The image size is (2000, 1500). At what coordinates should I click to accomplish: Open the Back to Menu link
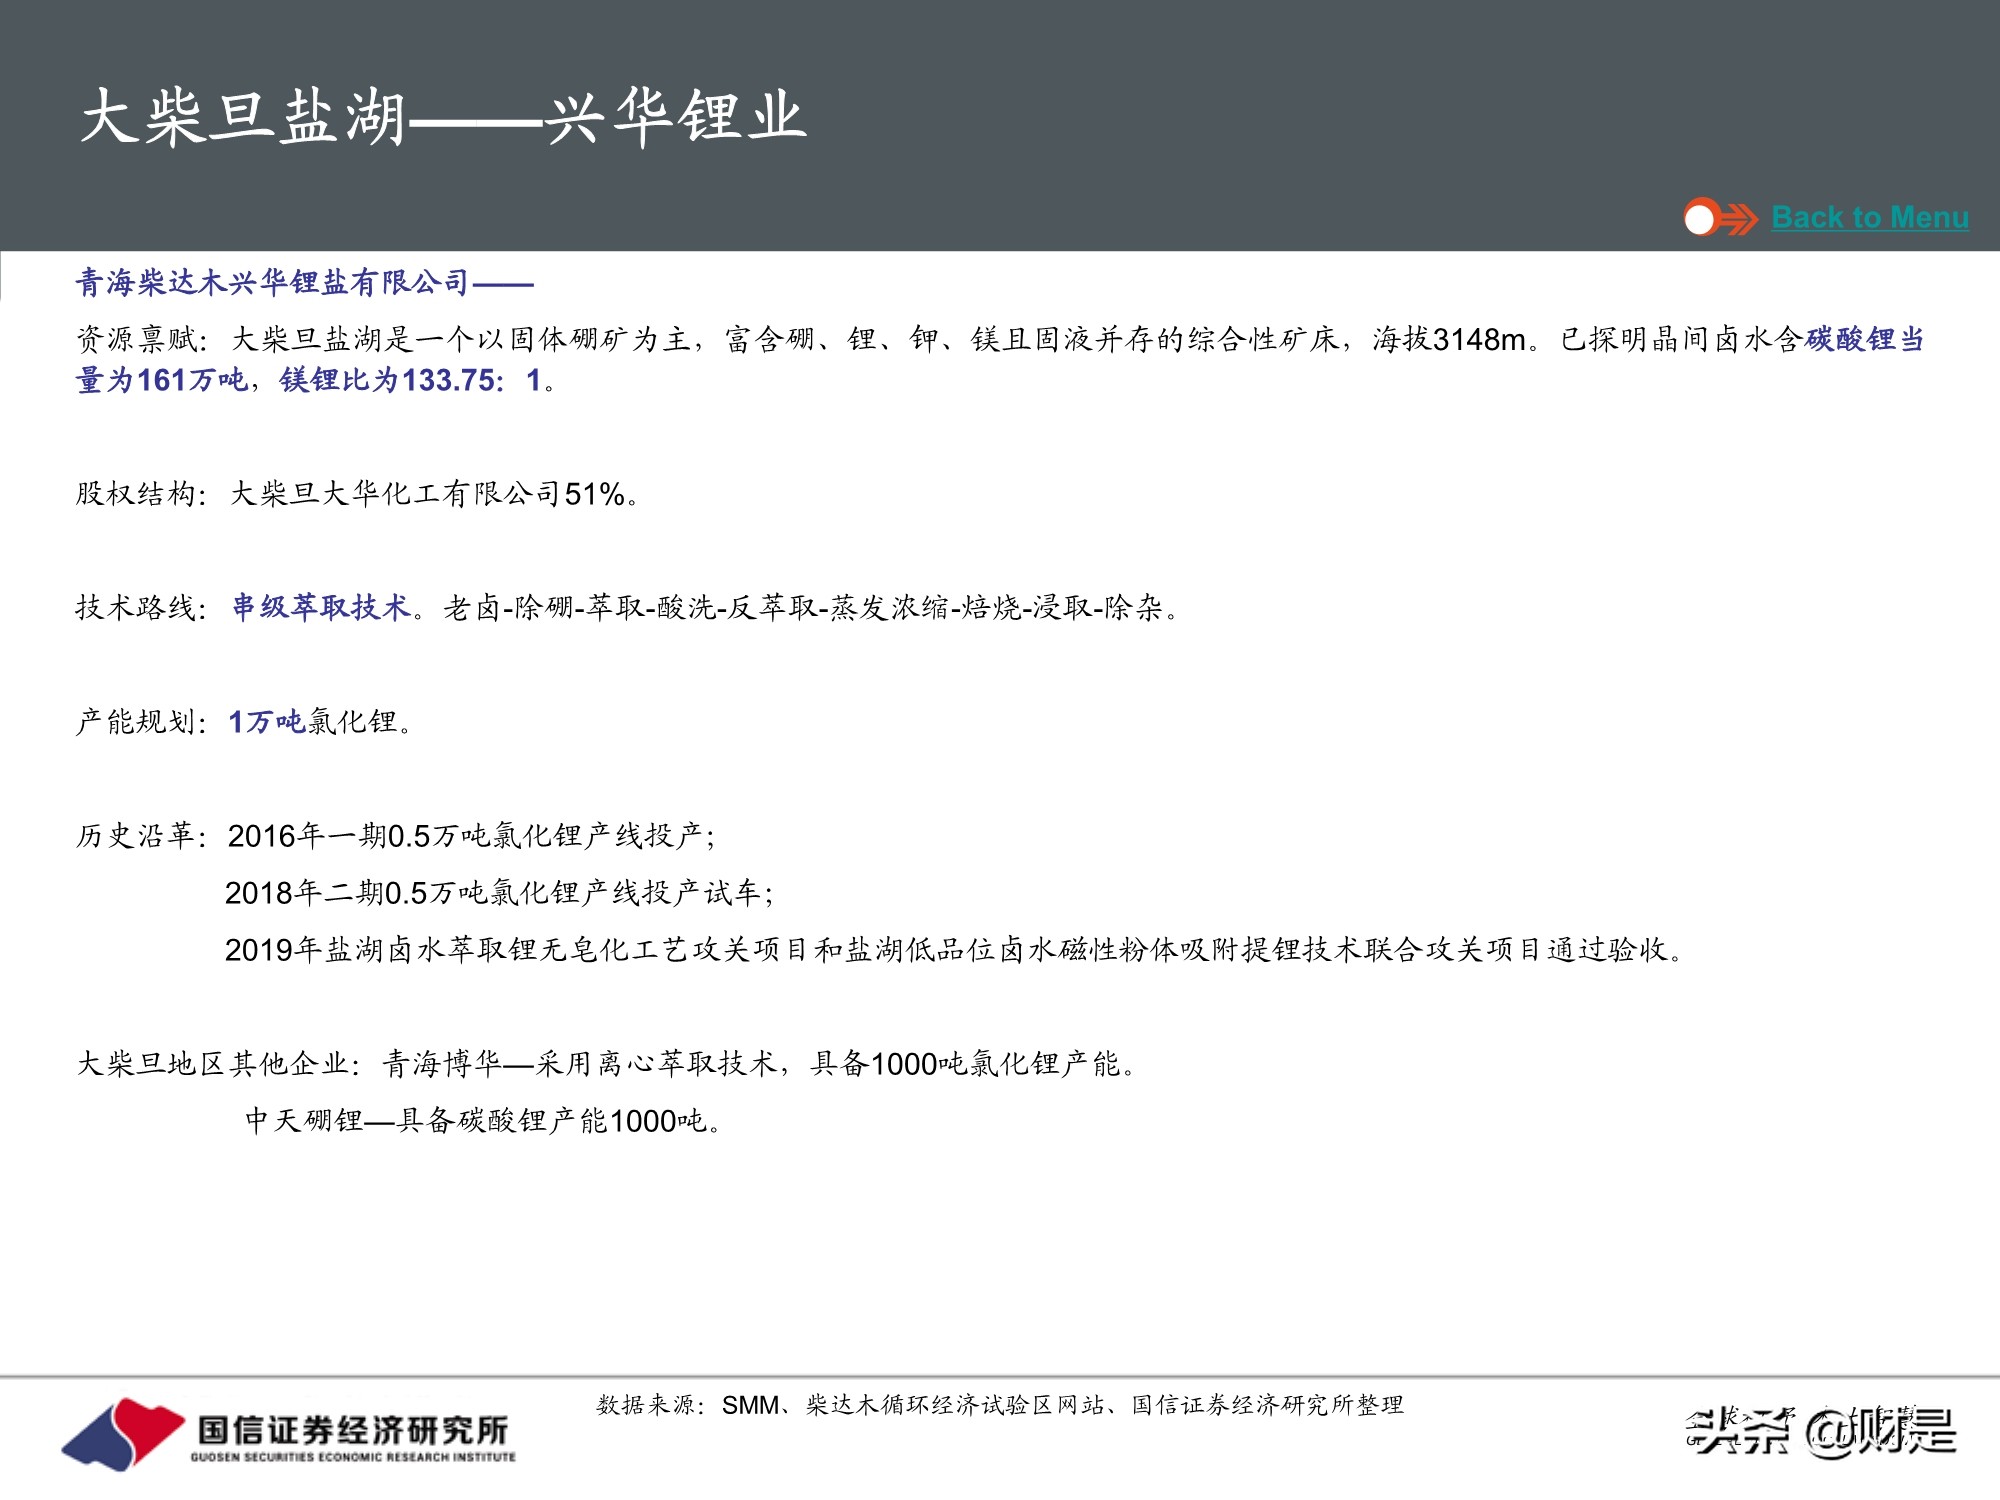(x=1868, y=216)
